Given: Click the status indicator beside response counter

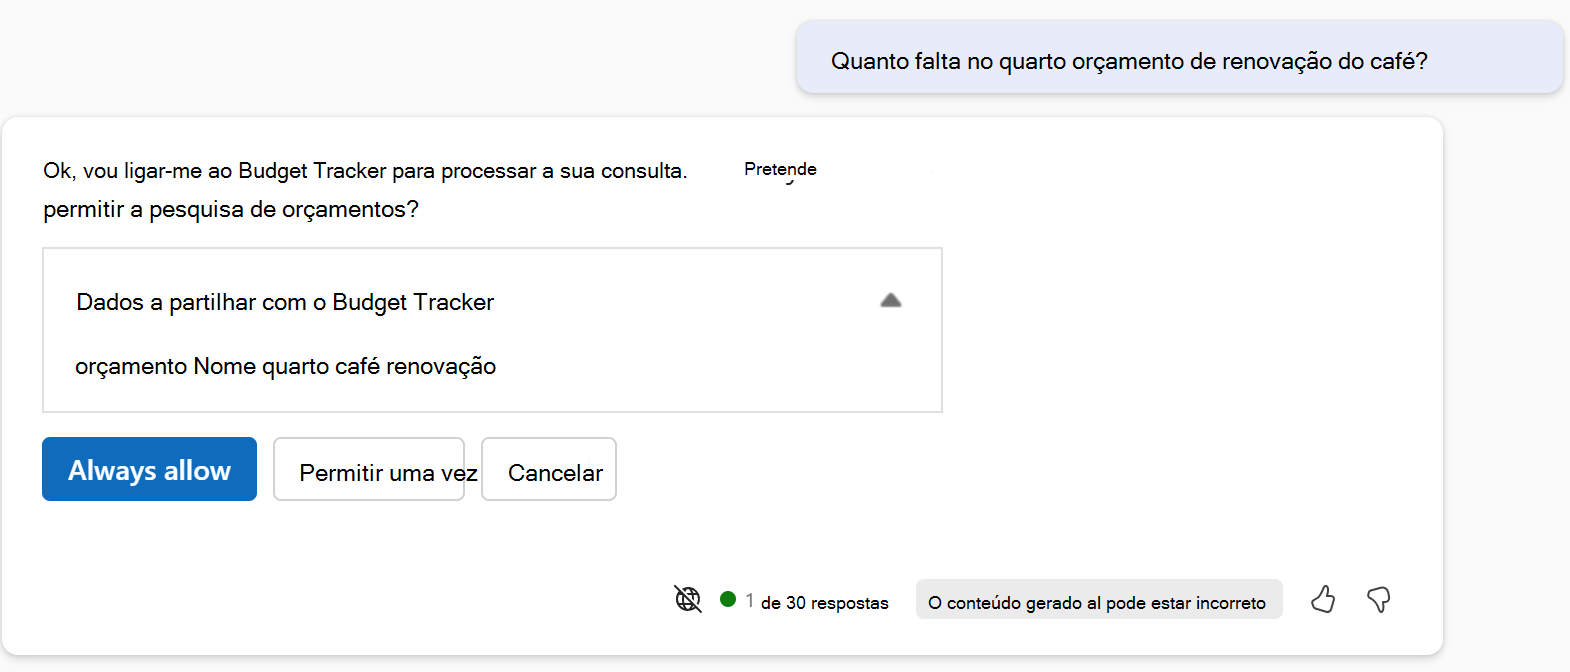Looking at the screenshot, I should [x=729, y=601].
